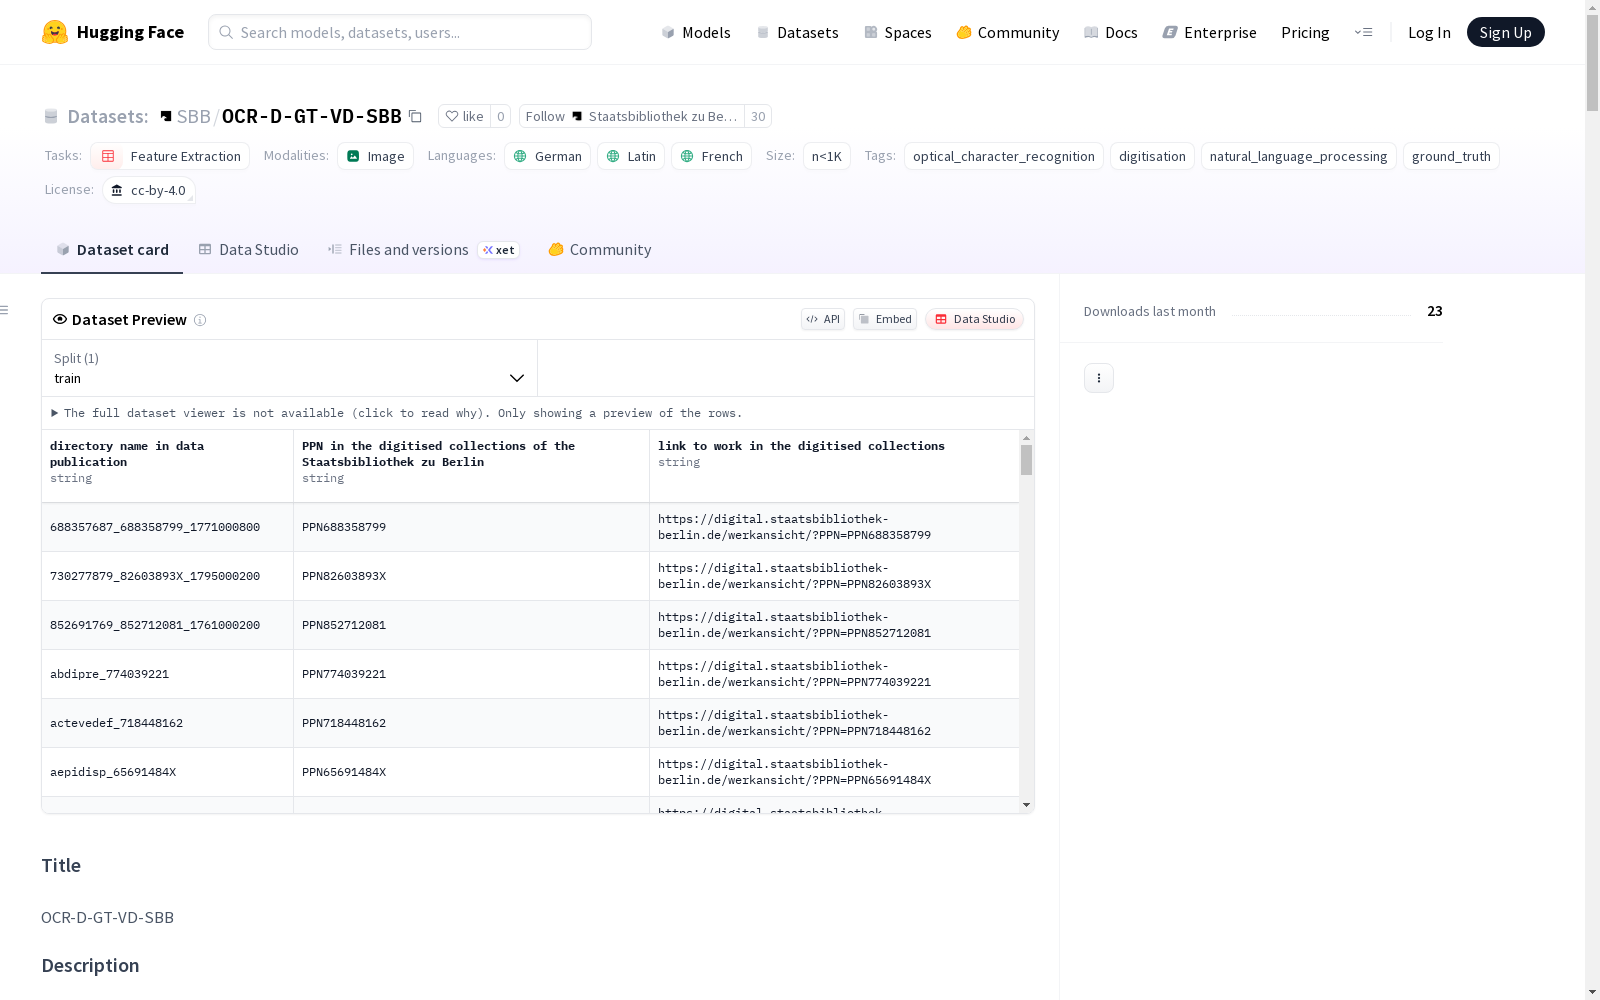Copy dataset name with the copy icon
The width and height of the screenshot is (1600, 1000).
[416, 117]
